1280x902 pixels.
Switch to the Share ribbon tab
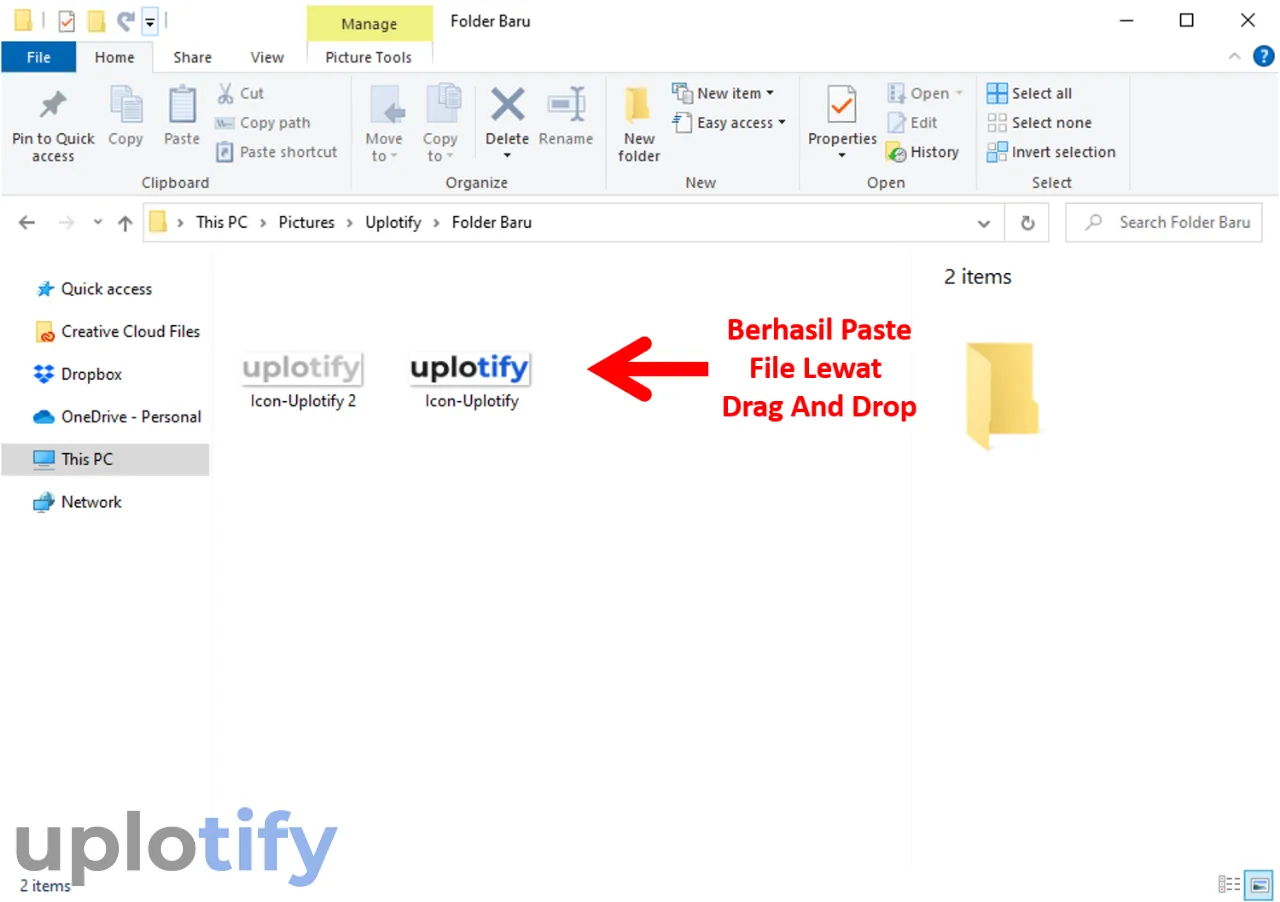click(x=192, y=57)
